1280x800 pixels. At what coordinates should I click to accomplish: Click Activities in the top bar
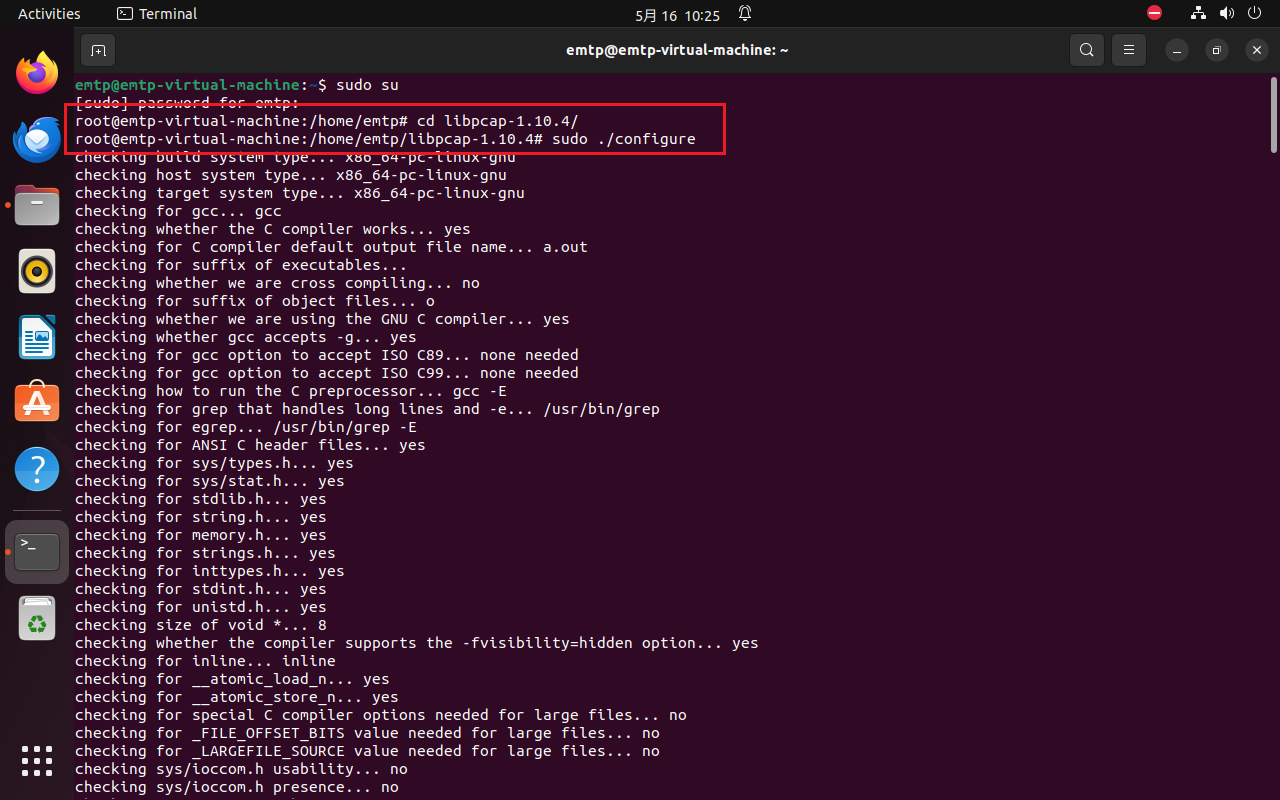pyautogui.click(x=49, y=13)
